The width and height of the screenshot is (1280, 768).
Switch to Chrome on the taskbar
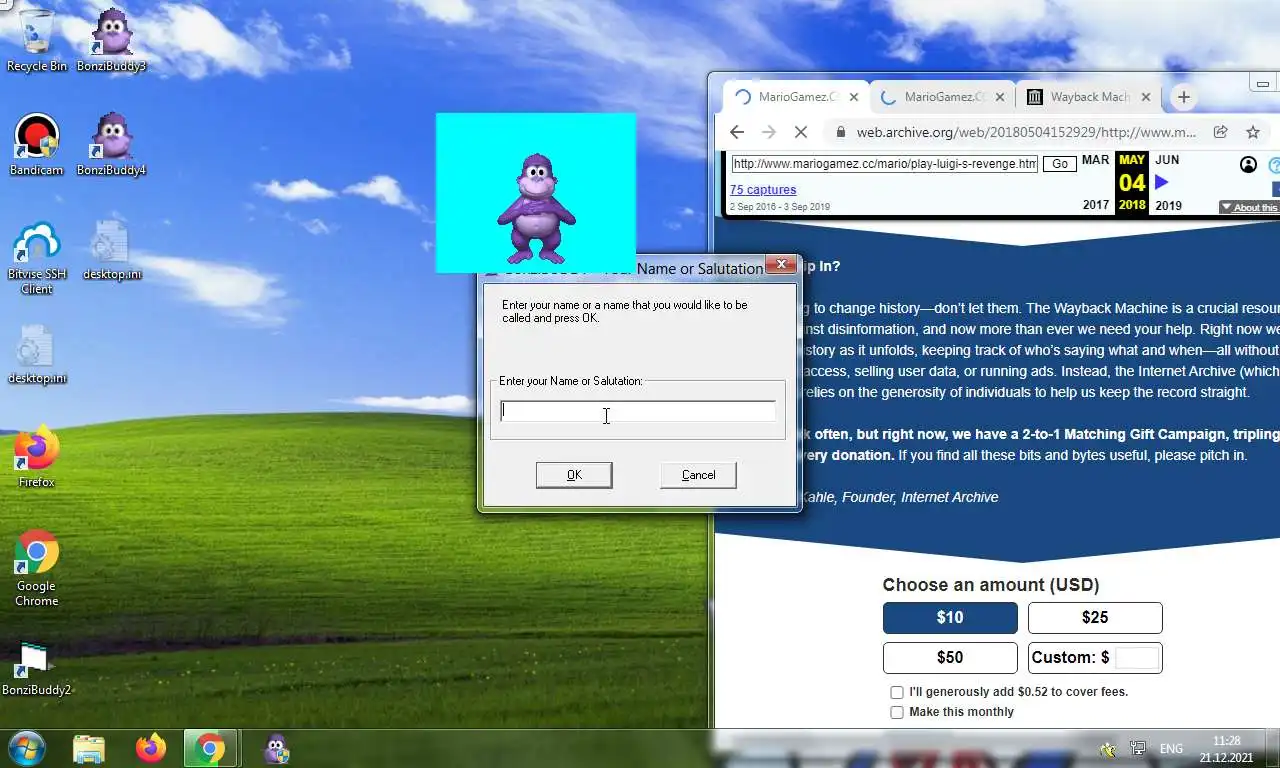click(210, 748)
